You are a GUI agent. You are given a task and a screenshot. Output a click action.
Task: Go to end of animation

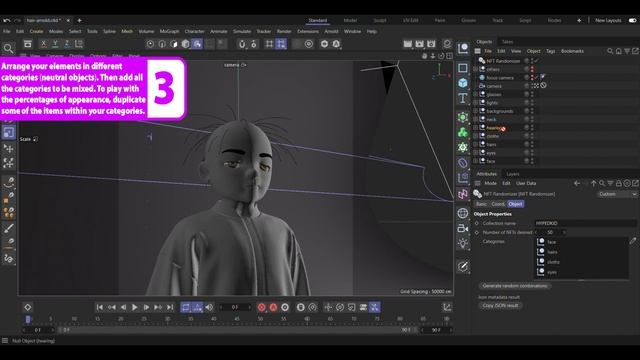[170, 307]
